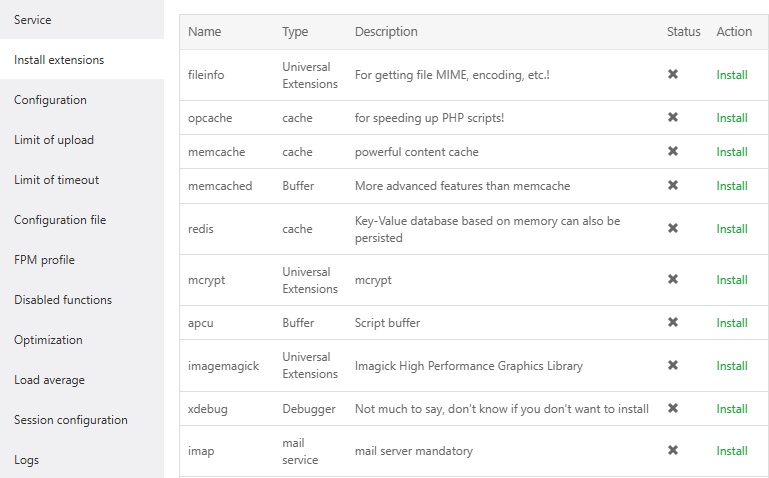Screen dimensions: 769x478
Task: Click the X status icon for xdebug
Action: coord(673,408)
